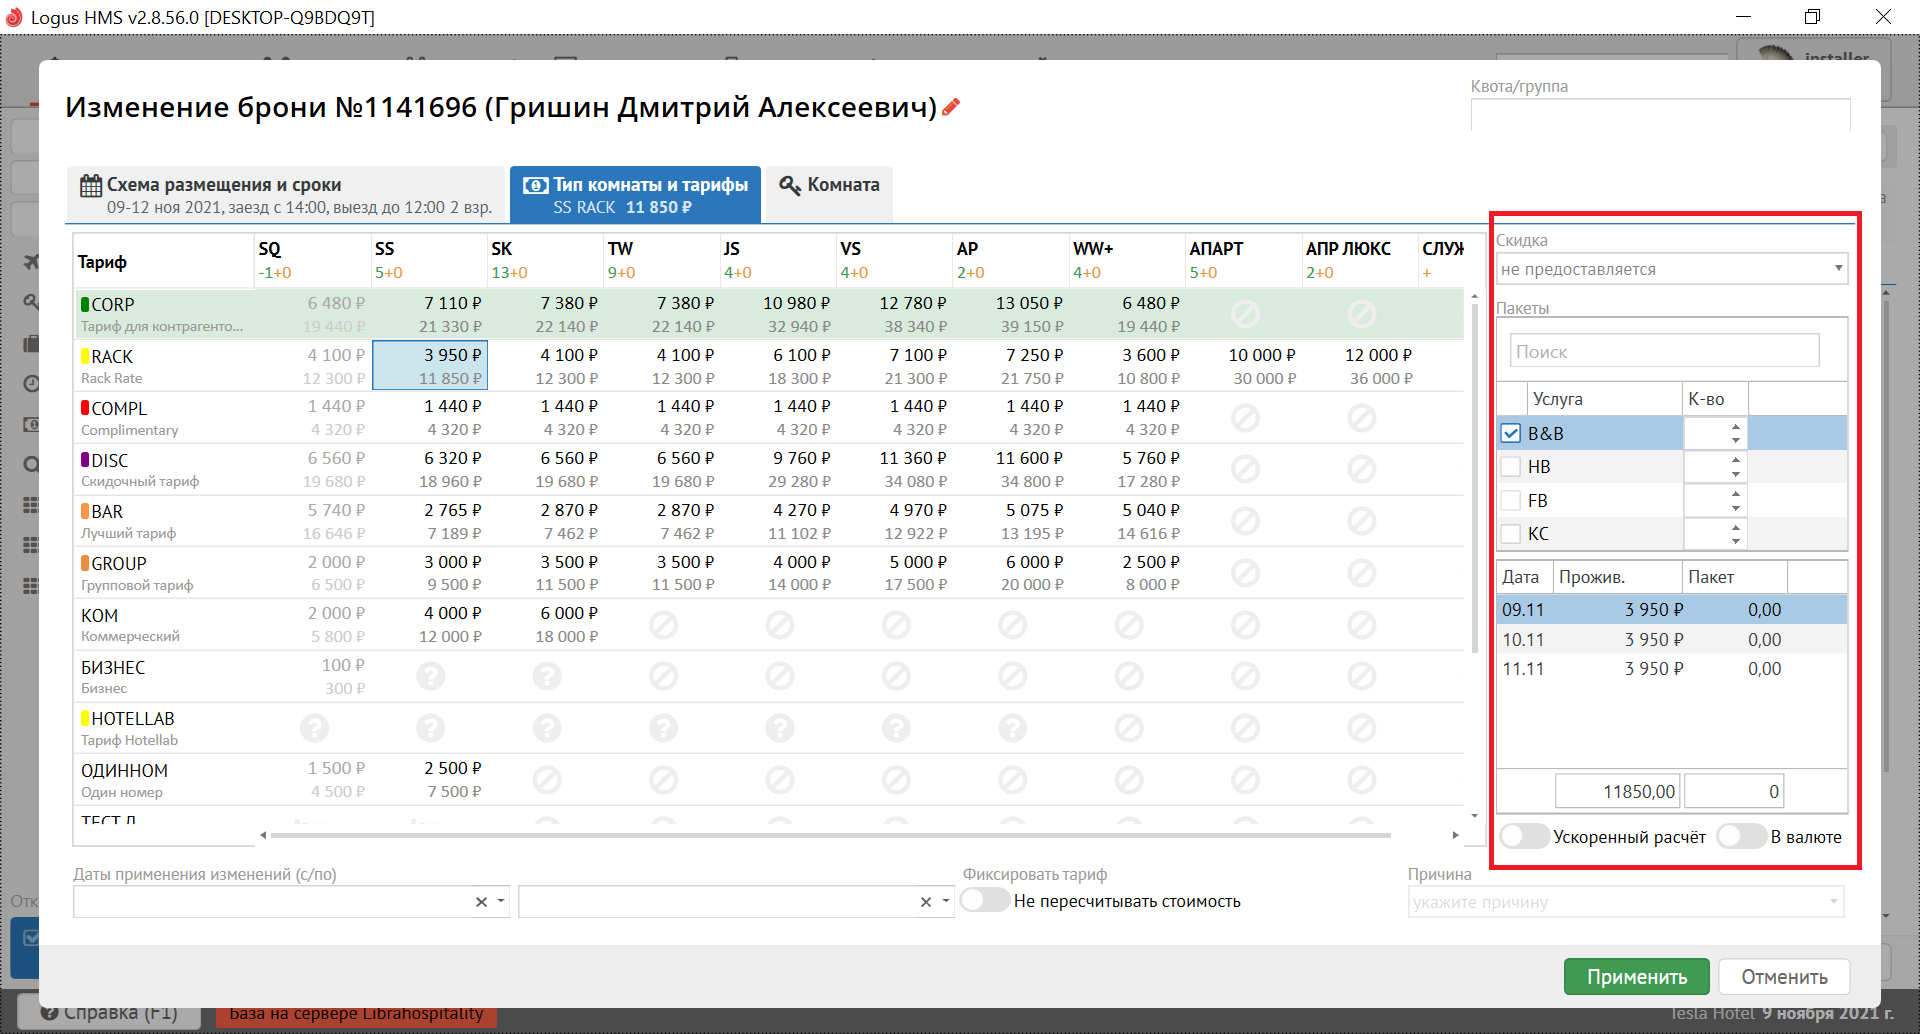
Task: Click the banknote icon on the Тип комнаты tab
Action: (536, 185)
